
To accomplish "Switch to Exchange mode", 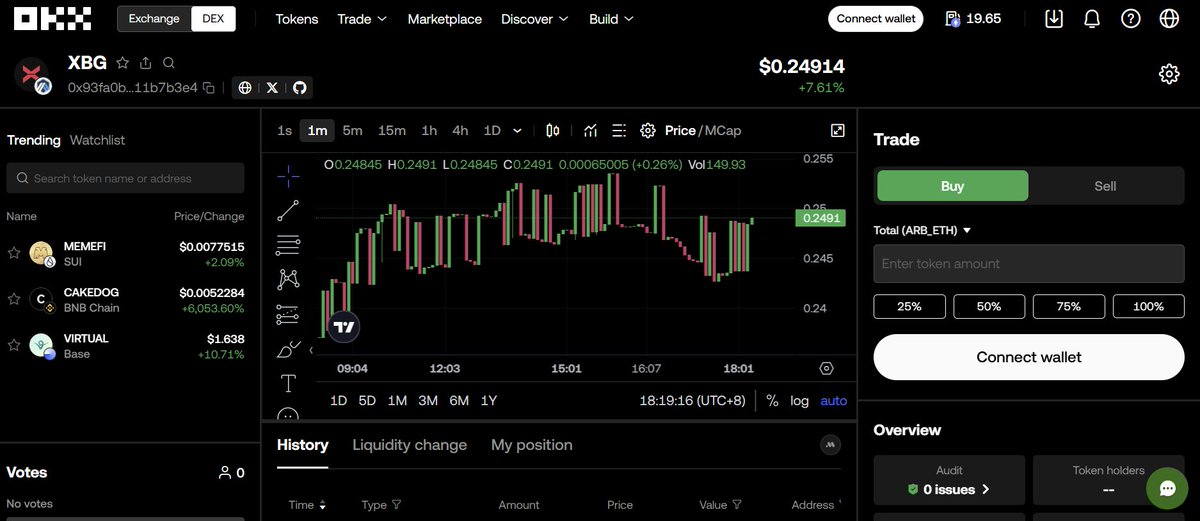I will click(154, 19).
